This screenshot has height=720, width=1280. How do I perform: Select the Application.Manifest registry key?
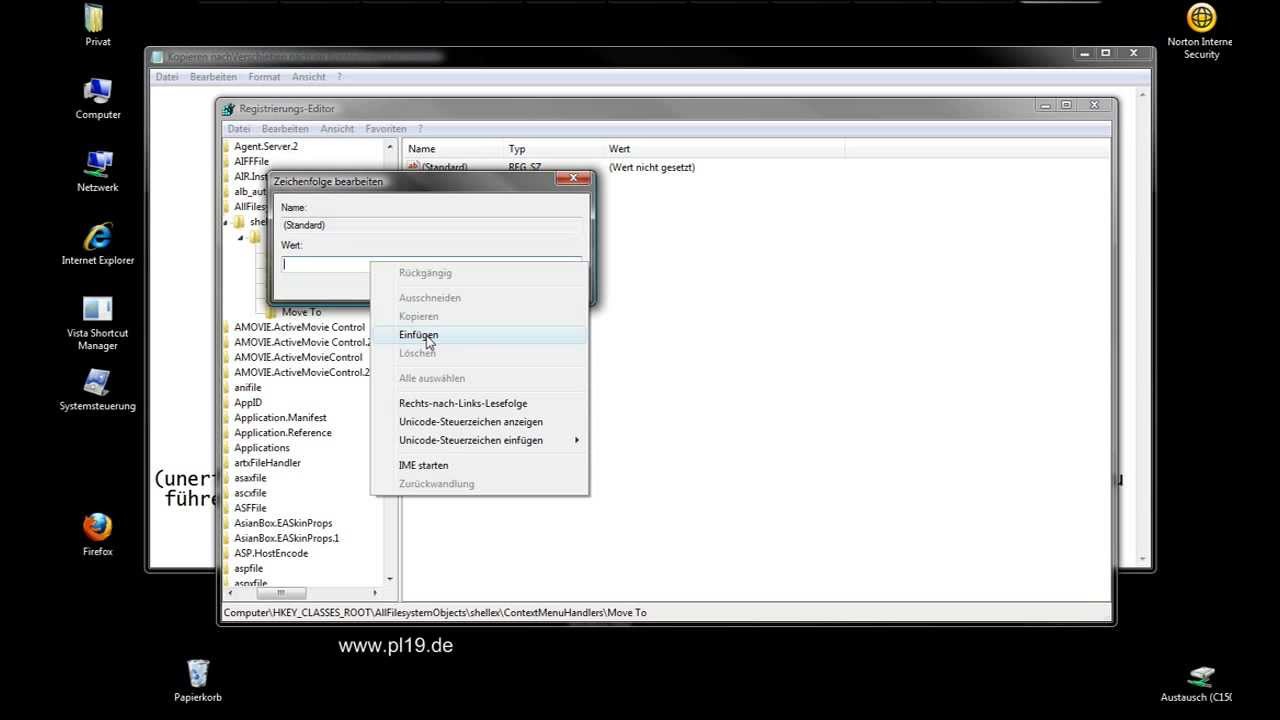click(x=280, y=417)
